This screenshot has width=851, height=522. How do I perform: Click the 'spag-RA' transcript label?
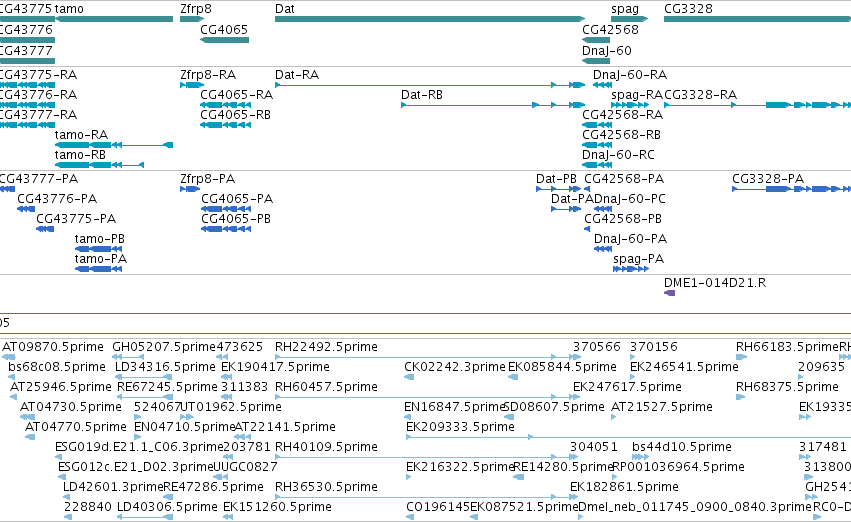pyautogui.click(x=637, y=95)
